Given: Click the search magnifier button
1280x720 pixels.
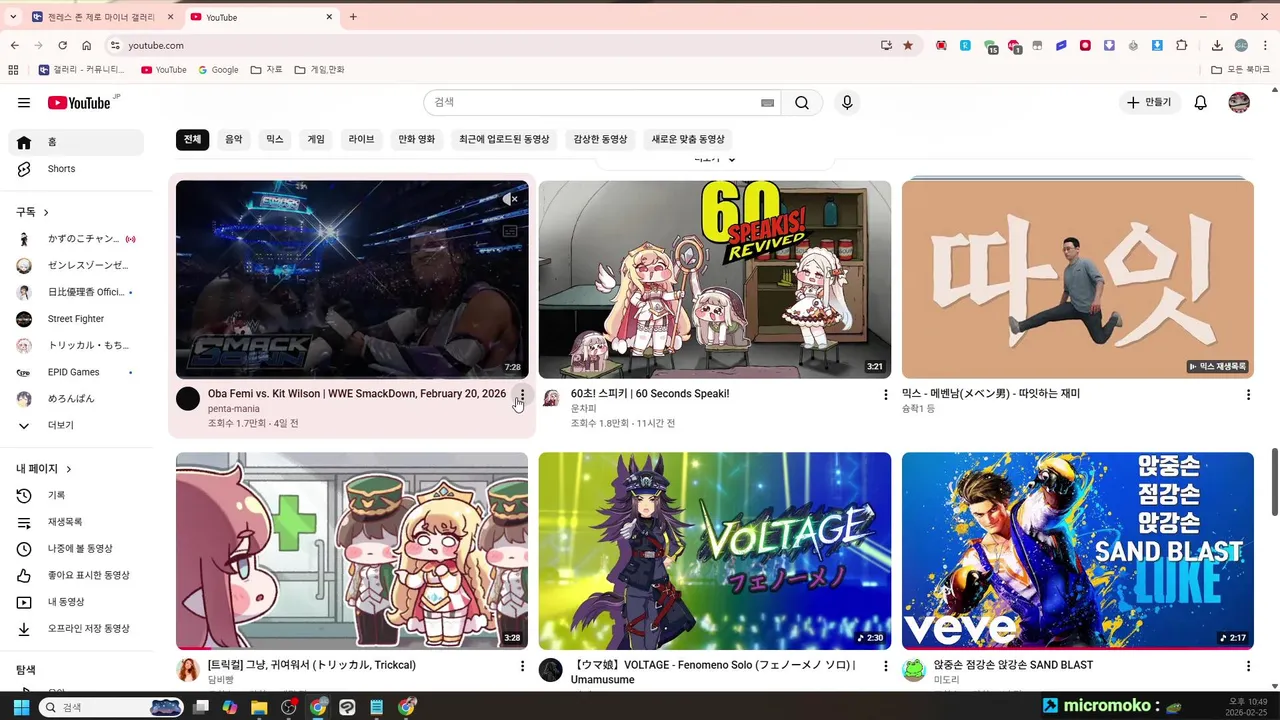Looking at the screenshot, I should pyautogui.click(x=802, y=103).
